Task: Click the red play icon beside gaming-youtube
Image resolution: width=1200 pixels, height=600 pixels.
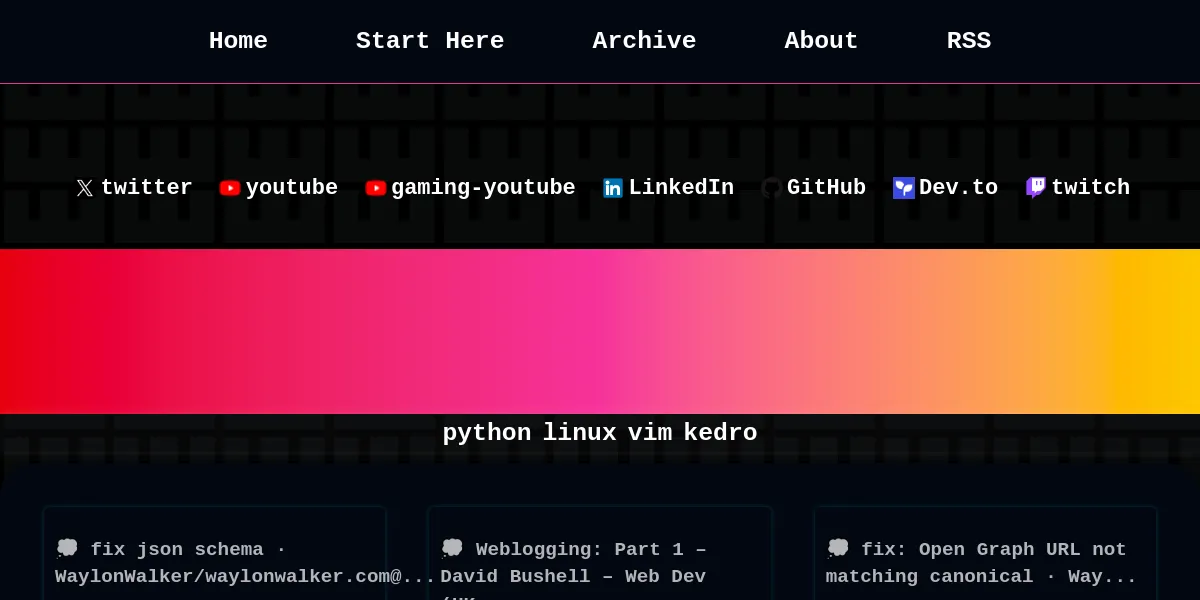Action: click(x=376, y=188)
